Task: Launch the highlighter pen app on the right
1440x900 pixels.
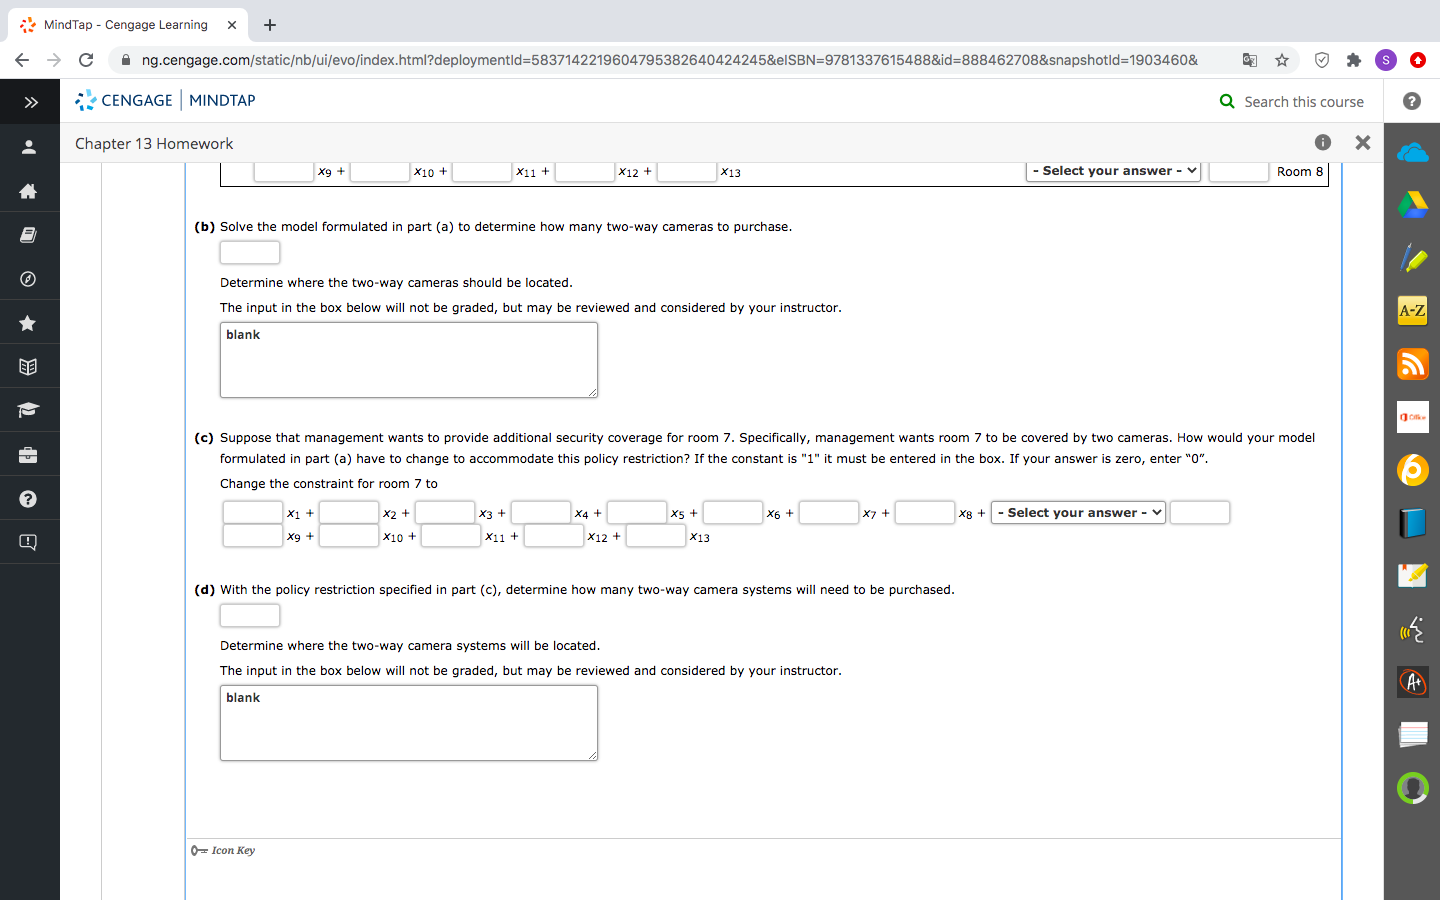Action: tap(1412, 257)
